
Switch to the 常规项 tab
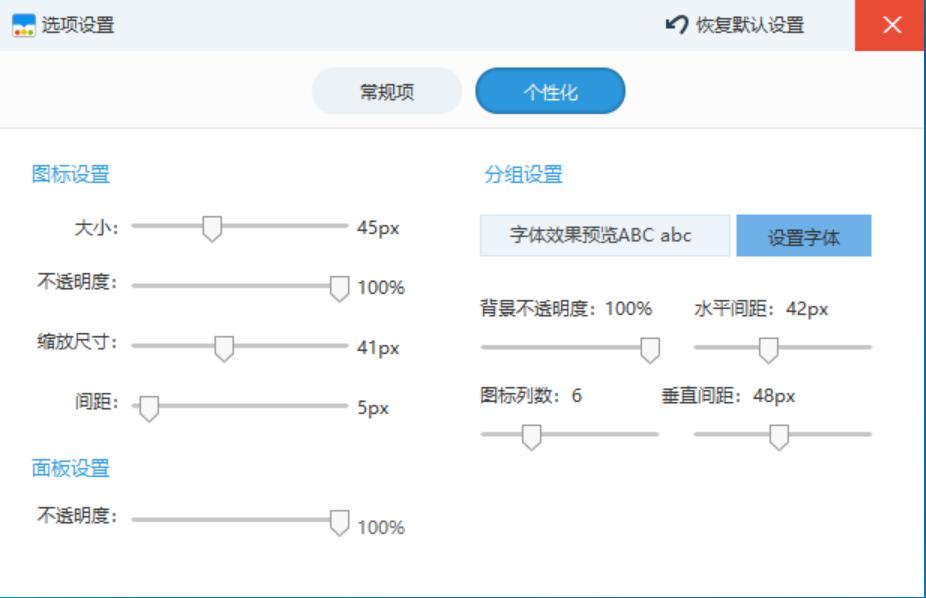pyautogui.click(x=387, y=92)
